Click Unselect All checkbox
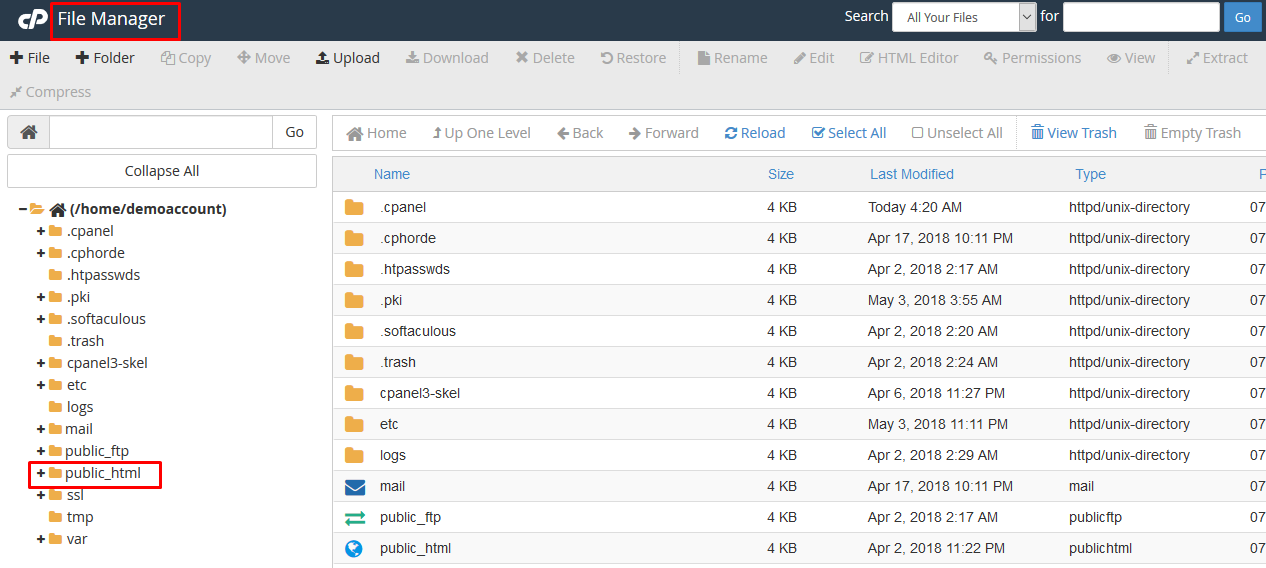The height and width of the screenshot is (568, 1266). [x=917, y=133]
